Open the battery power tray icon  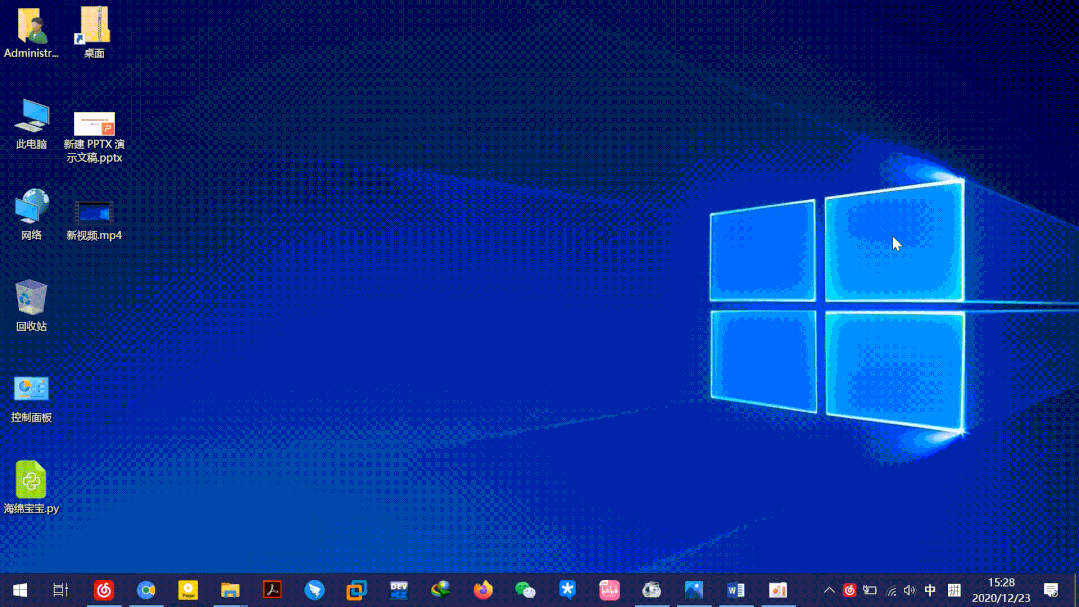point(870,590)
